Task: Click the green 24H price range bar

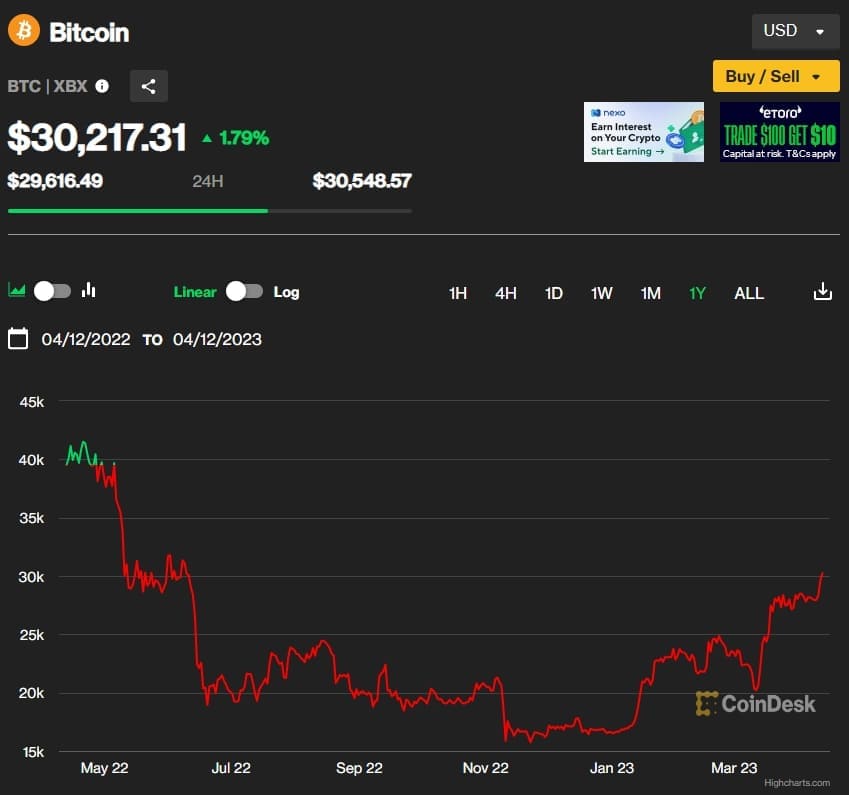Action: pos(137,211)
